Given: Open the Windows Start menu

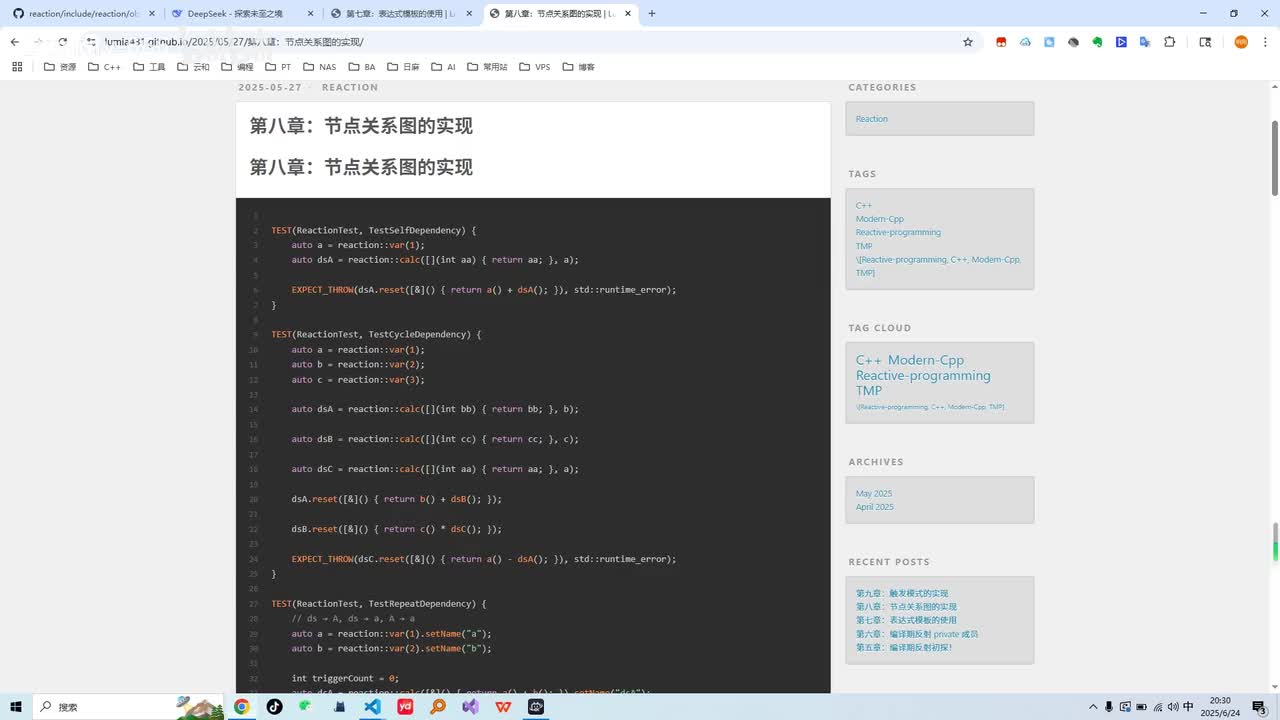Looking at the screenshot, I should point(17,706).
